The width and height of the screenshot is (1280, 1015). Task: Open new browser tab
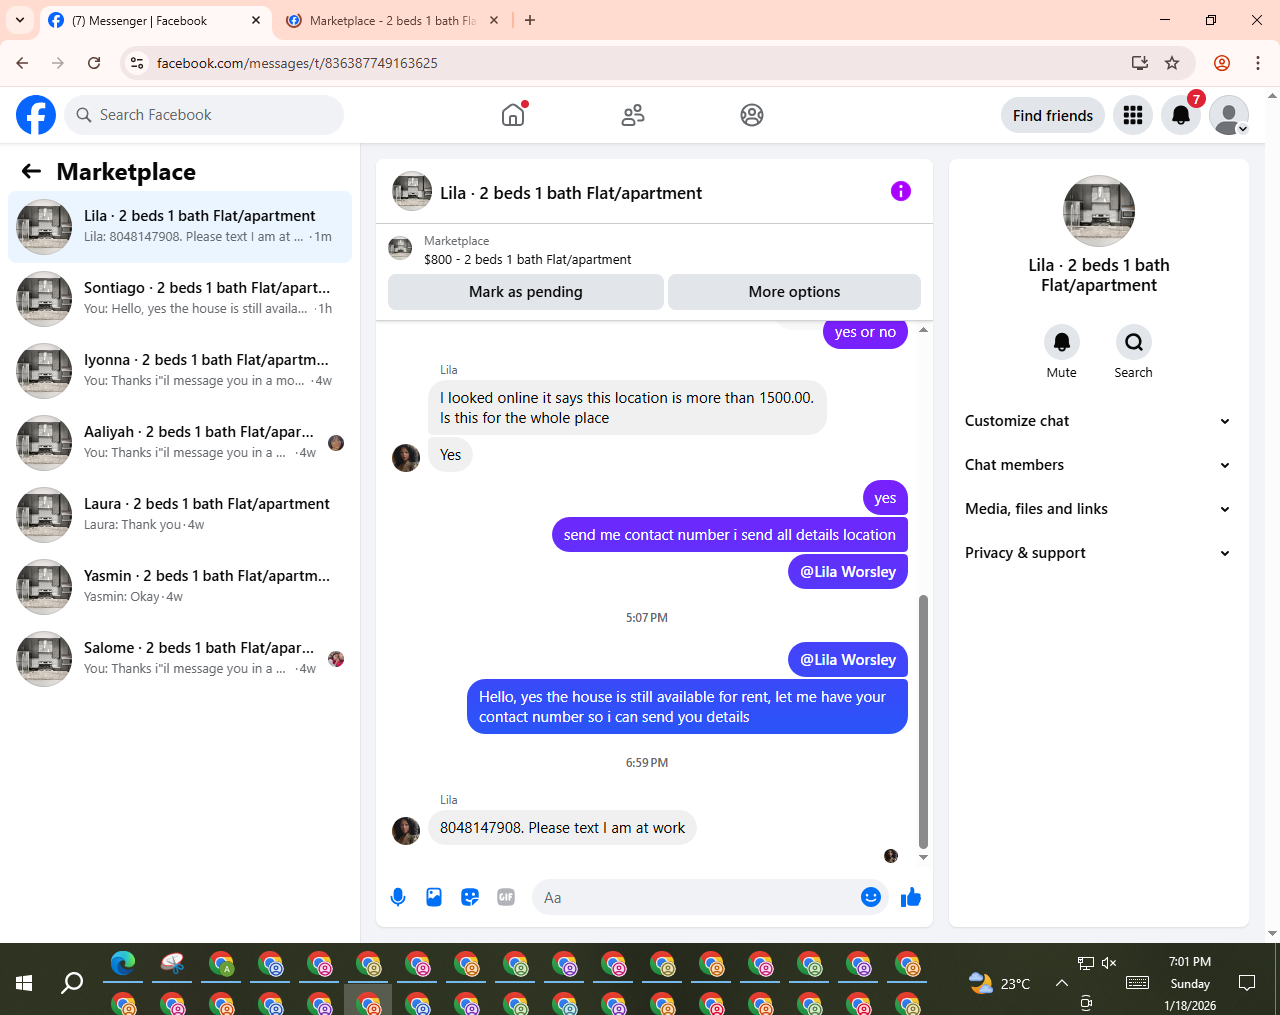tap(530, 20)
